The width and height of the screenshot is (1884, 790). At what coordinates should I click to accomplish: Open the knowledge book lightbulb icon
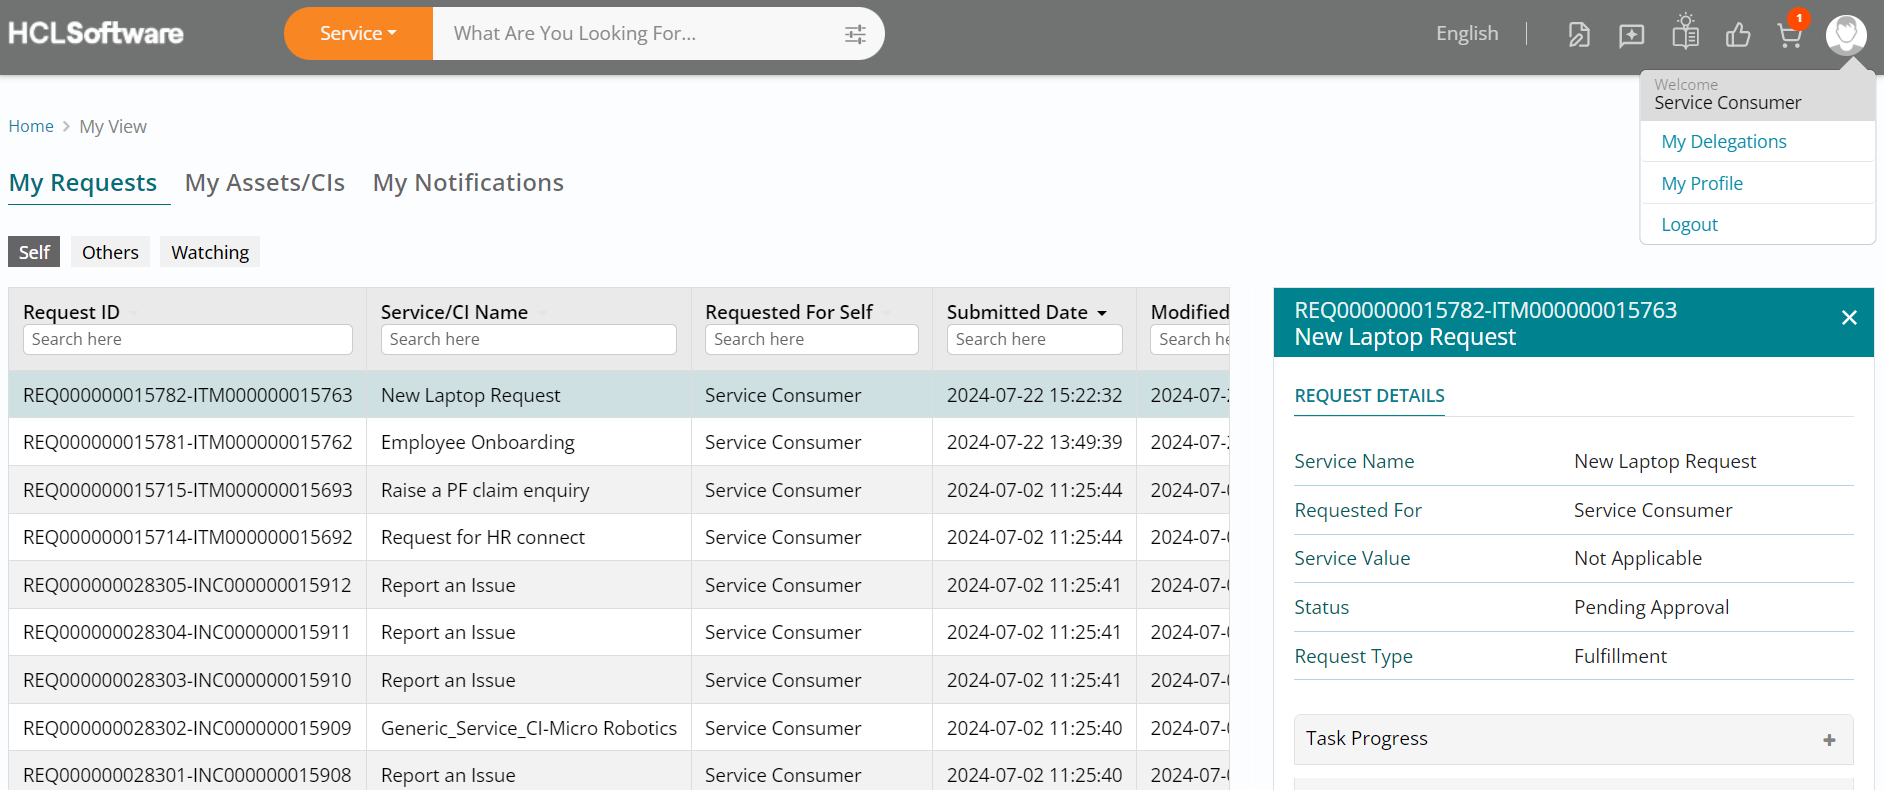[x=1685, y=33]
